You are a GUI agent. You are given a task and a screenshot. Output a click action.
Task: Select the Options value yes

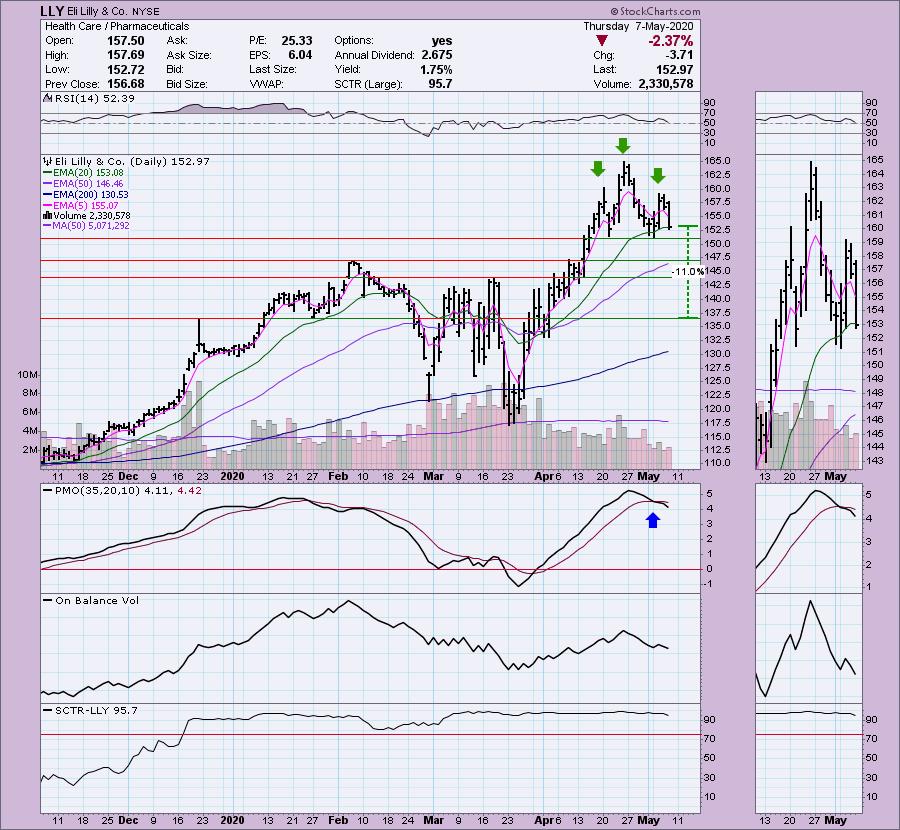tap(442, 41)
